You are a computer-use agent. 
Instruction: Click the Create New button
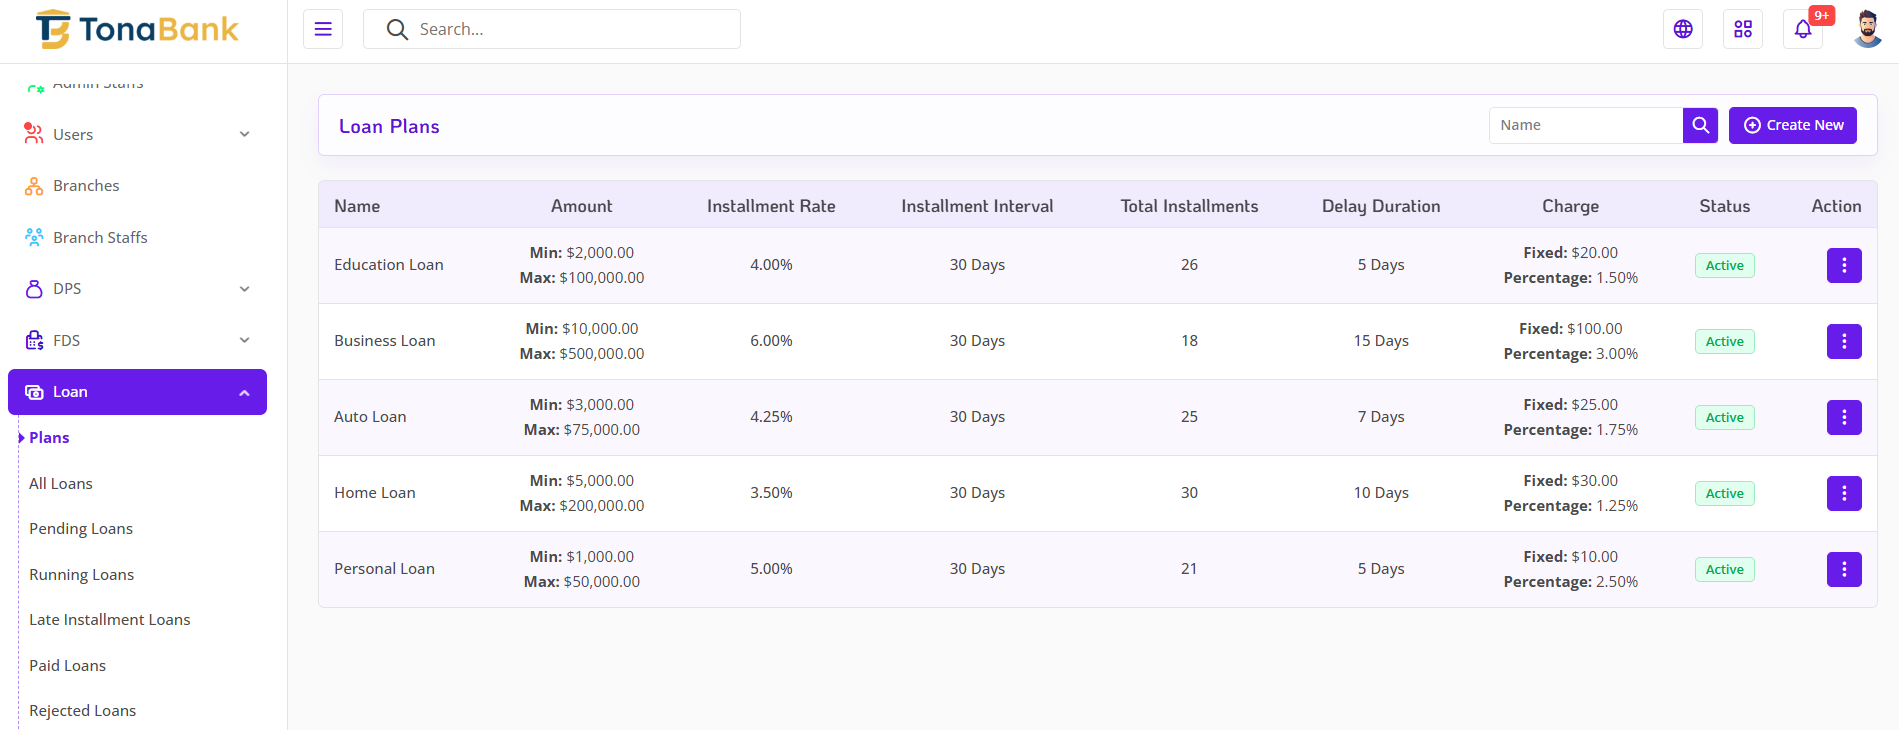1792,125
